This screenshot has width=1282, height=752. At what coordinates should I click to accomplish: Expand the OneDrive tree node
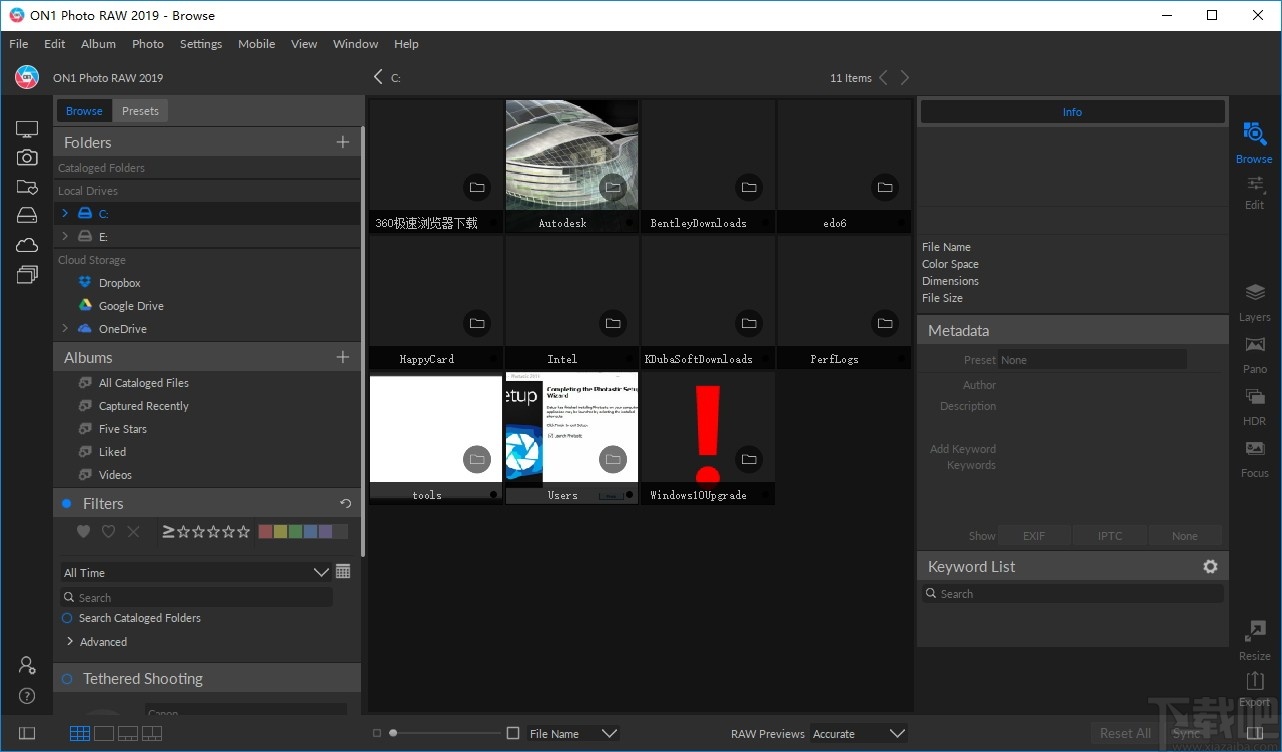point(65,328)
